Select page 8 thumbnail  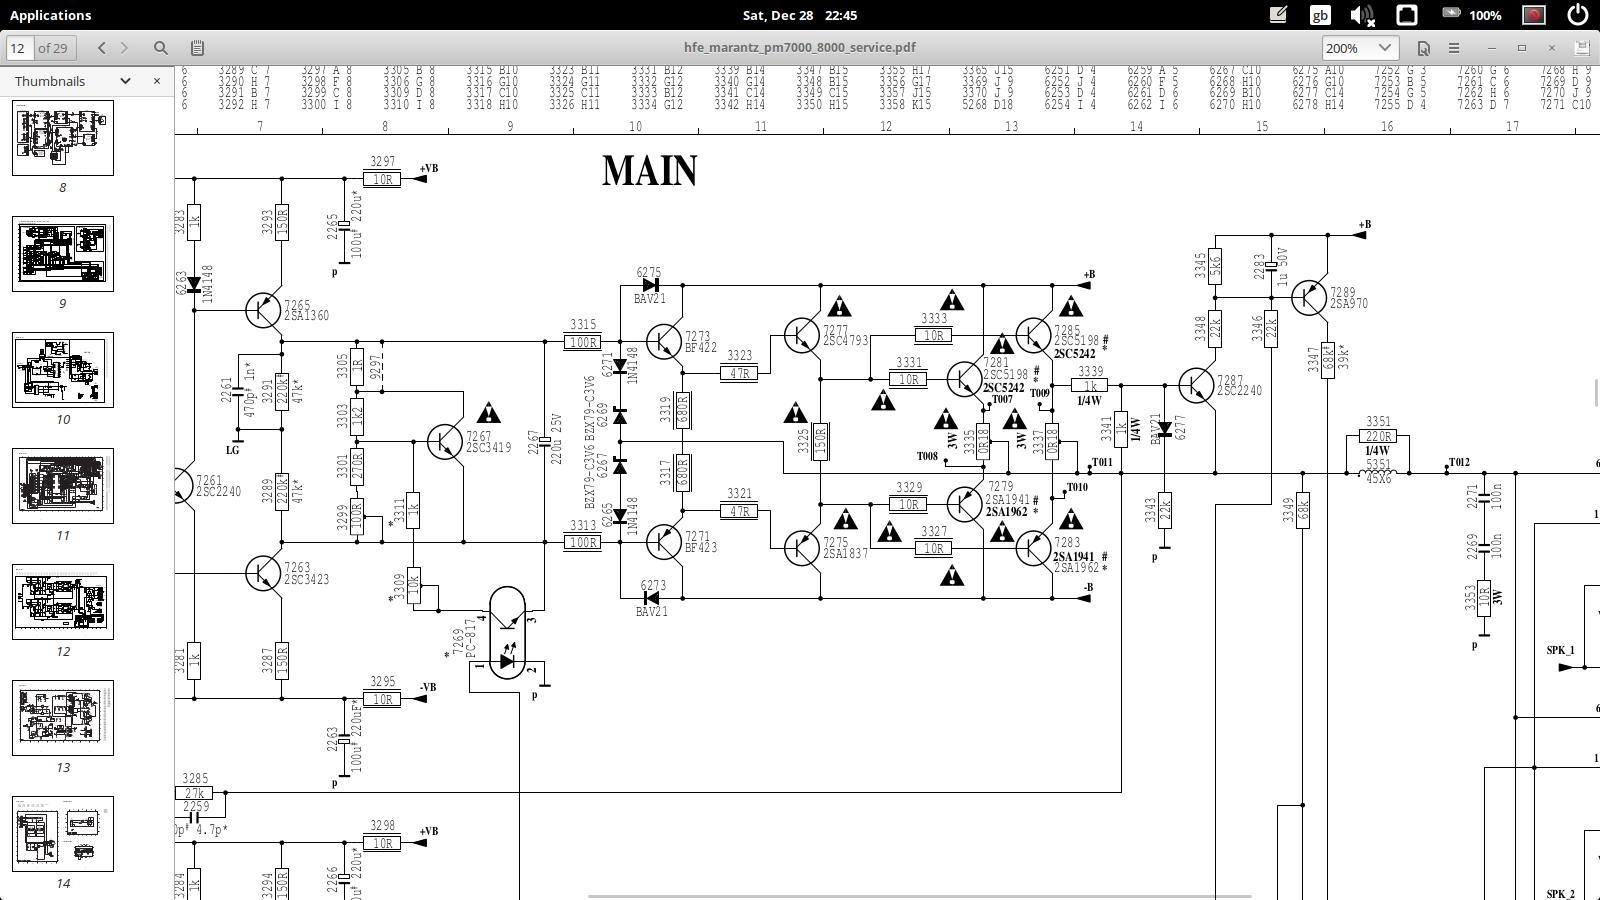(63, 138)
